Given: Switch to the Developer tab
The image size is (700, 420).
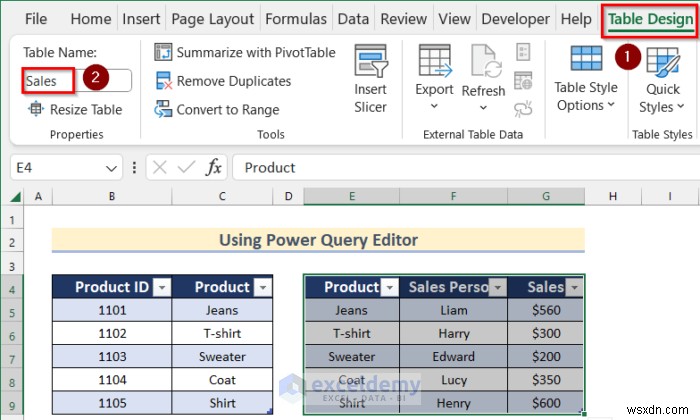Looking at the screenshot, I should [516, 19].
